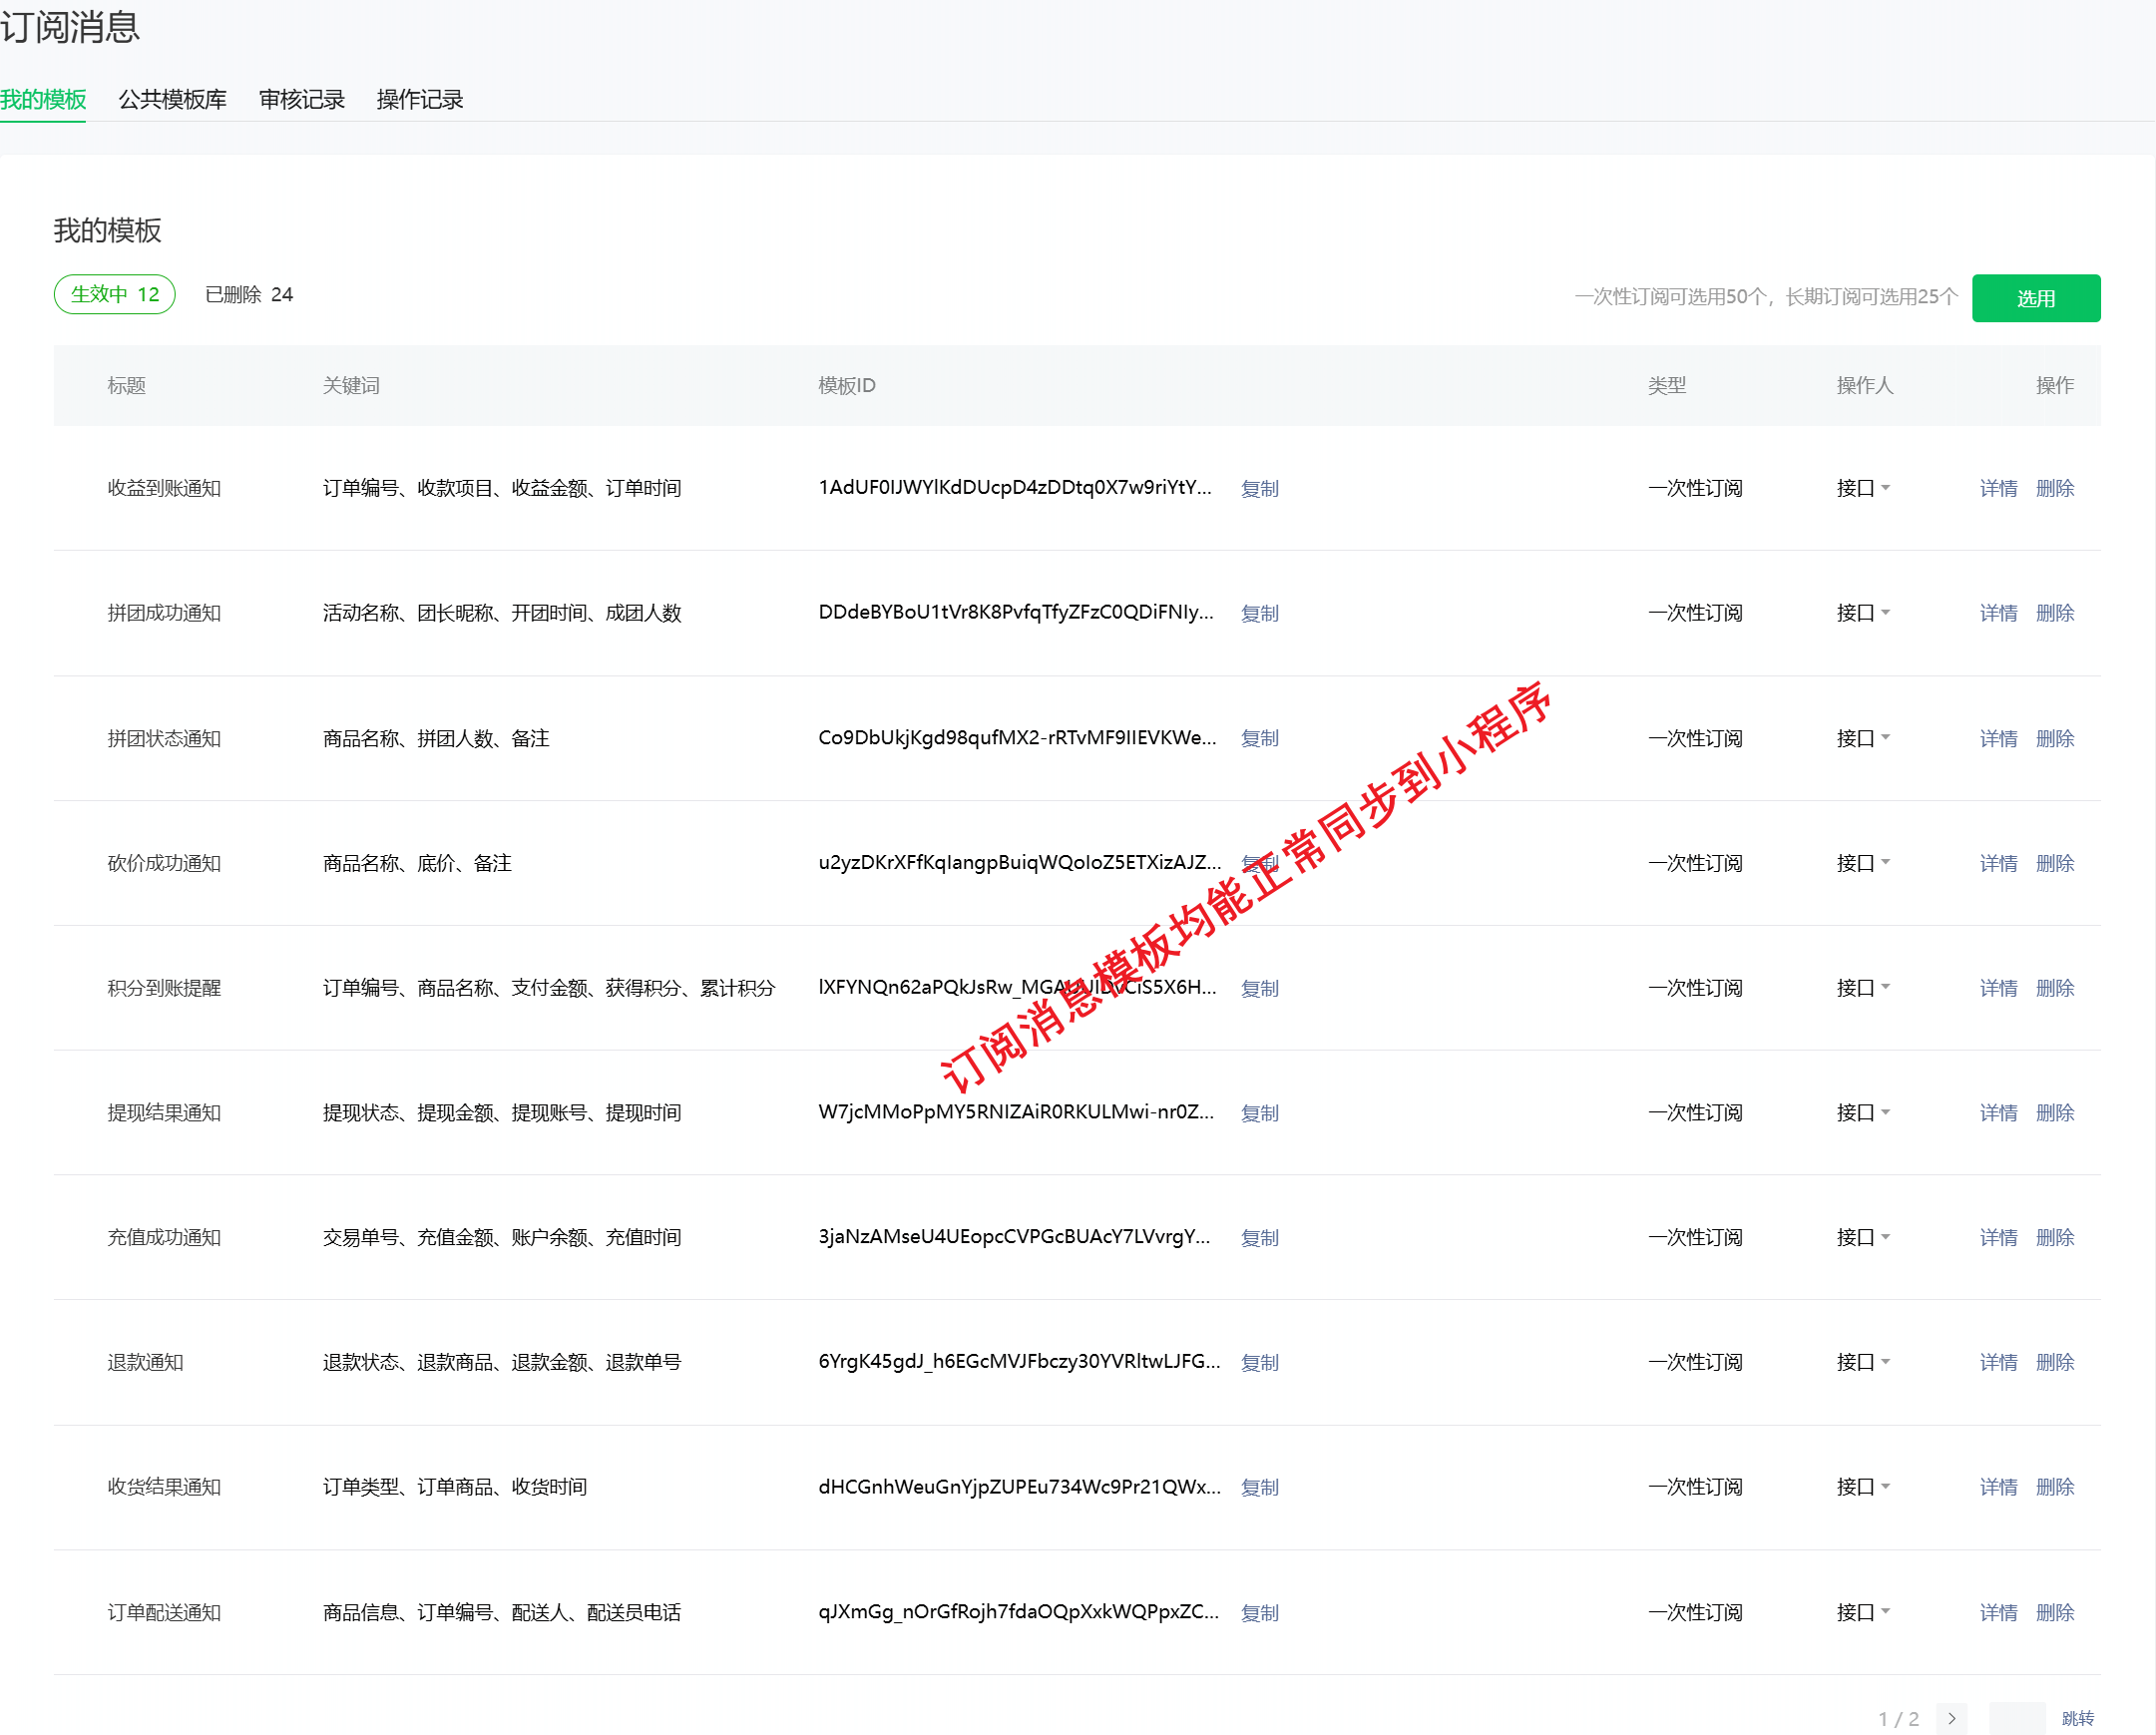Open the 审核记录 tab
Screen dimensions: 2156x1735
pyautogui.click(x=302, y=99)
